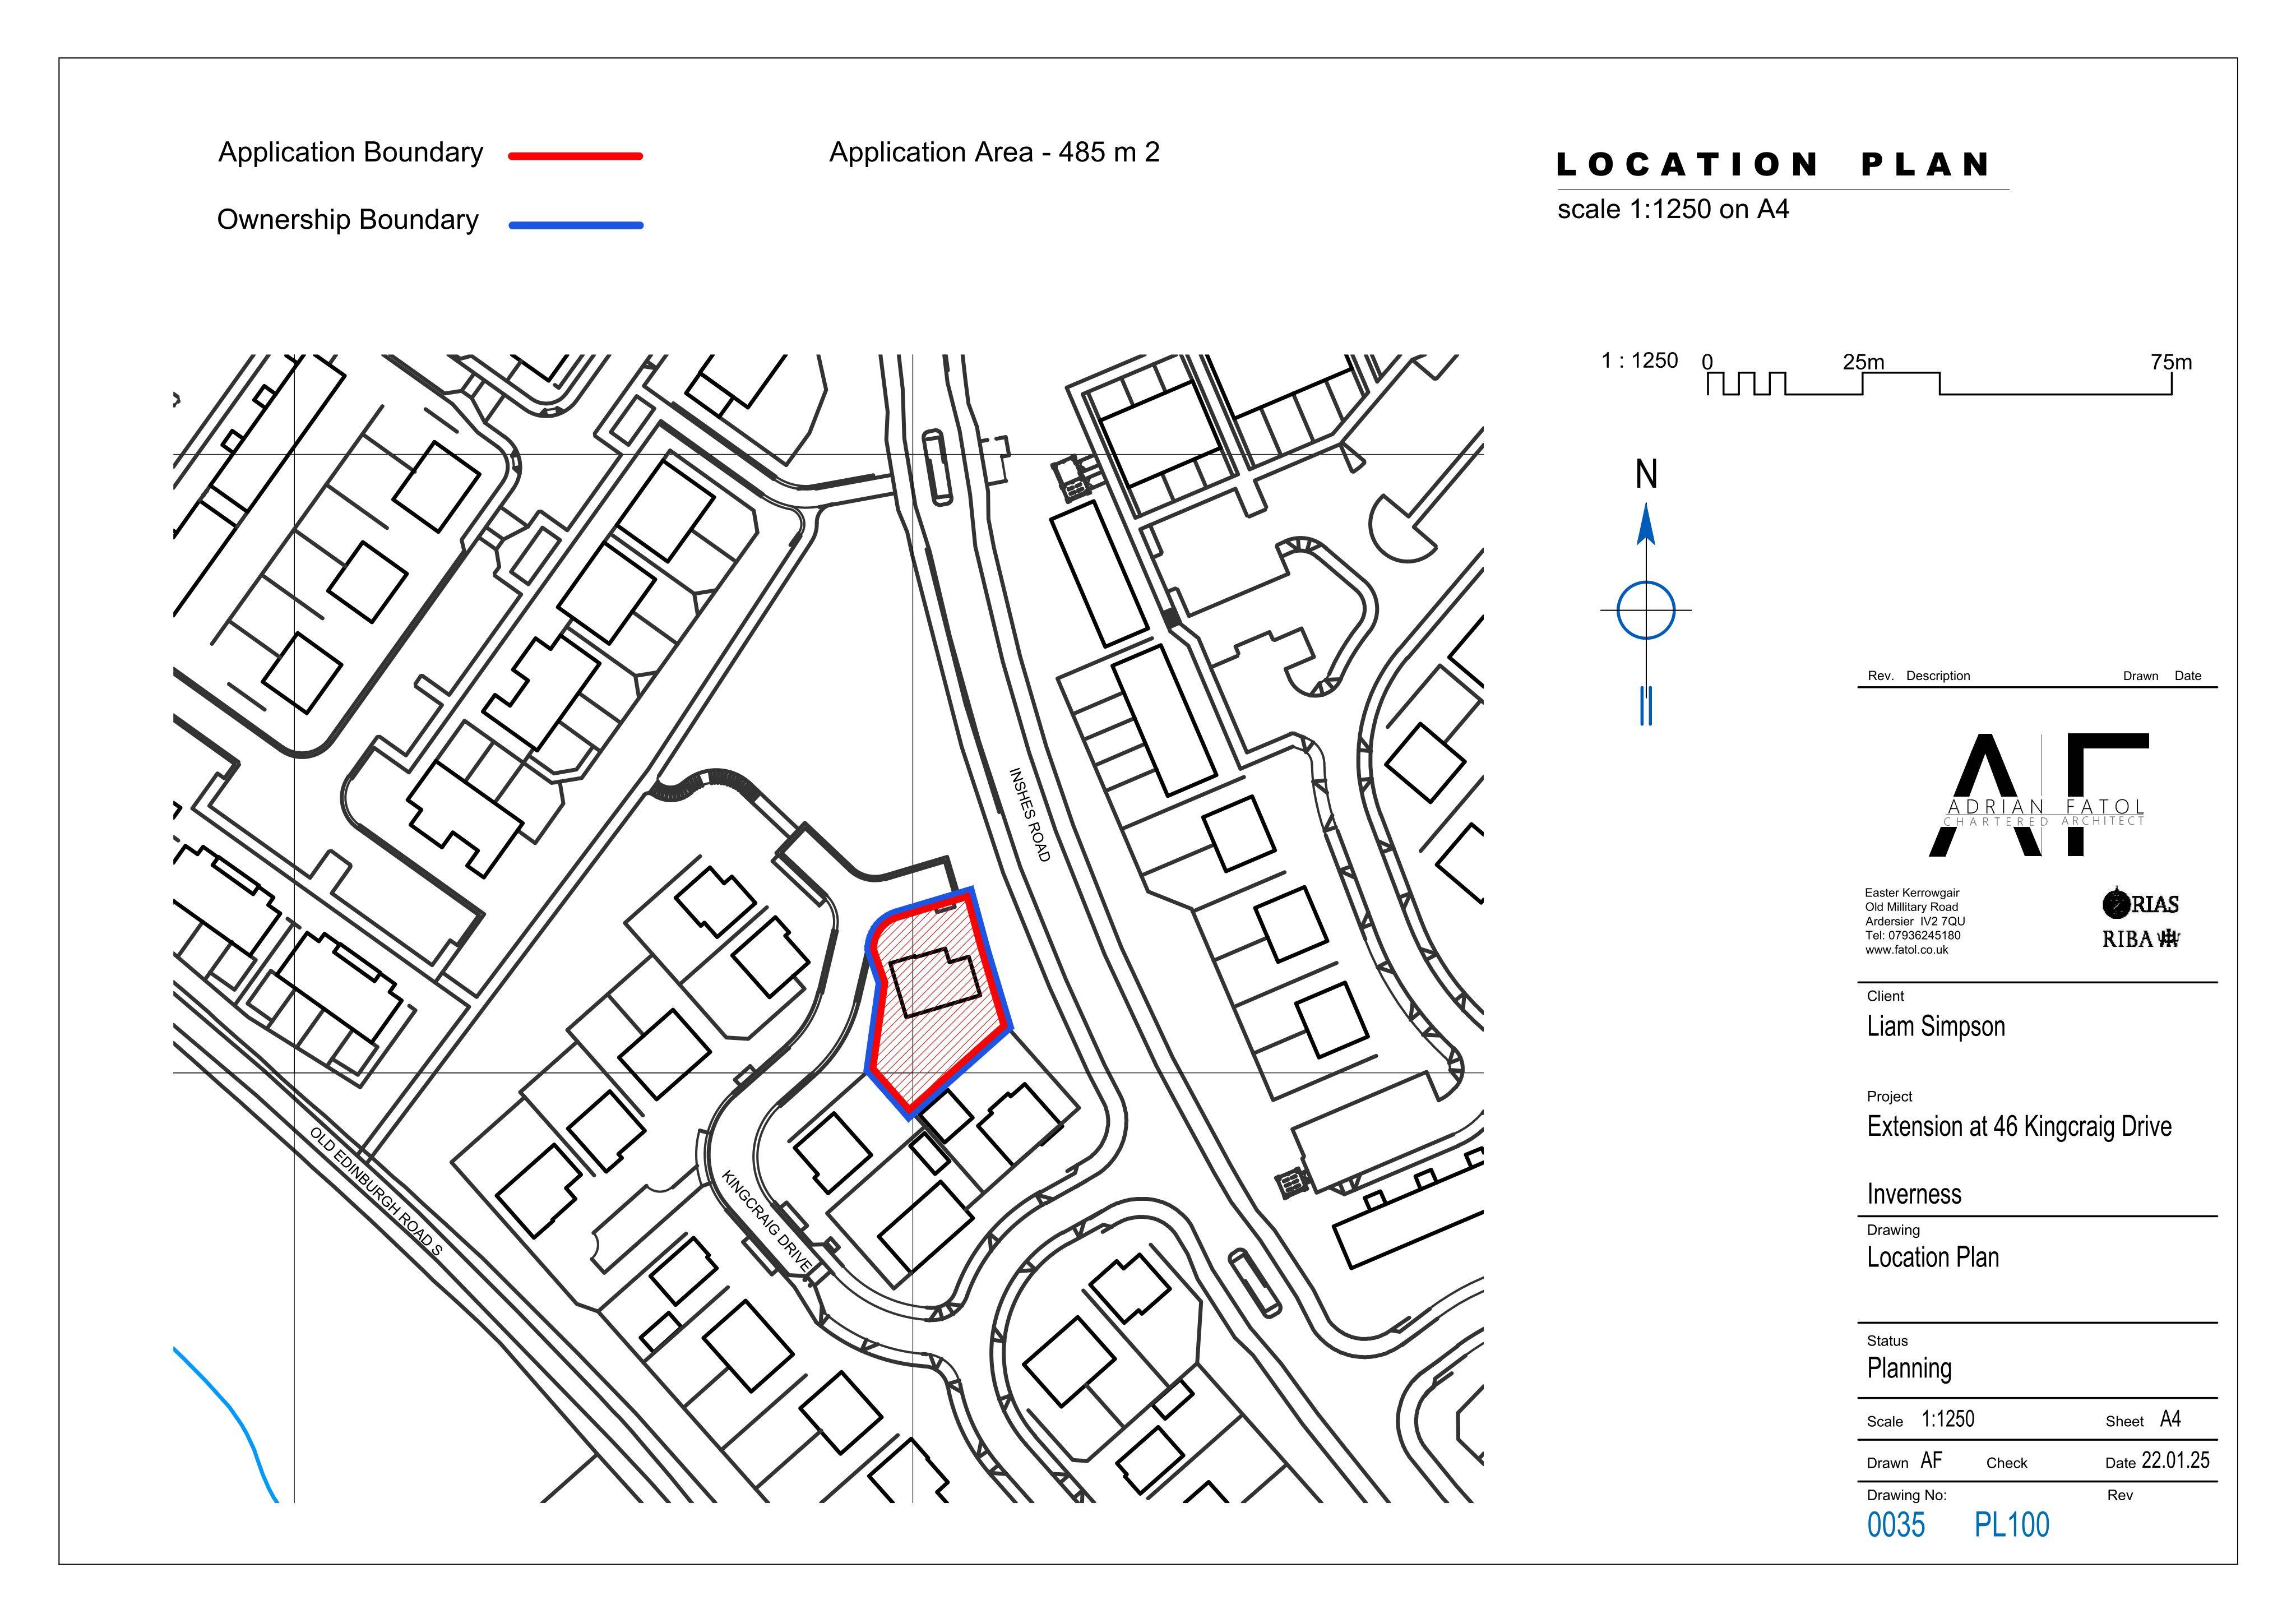Click the RIBA logo
Viewport: 2296px width, 1623px height.
(2140, 939)
